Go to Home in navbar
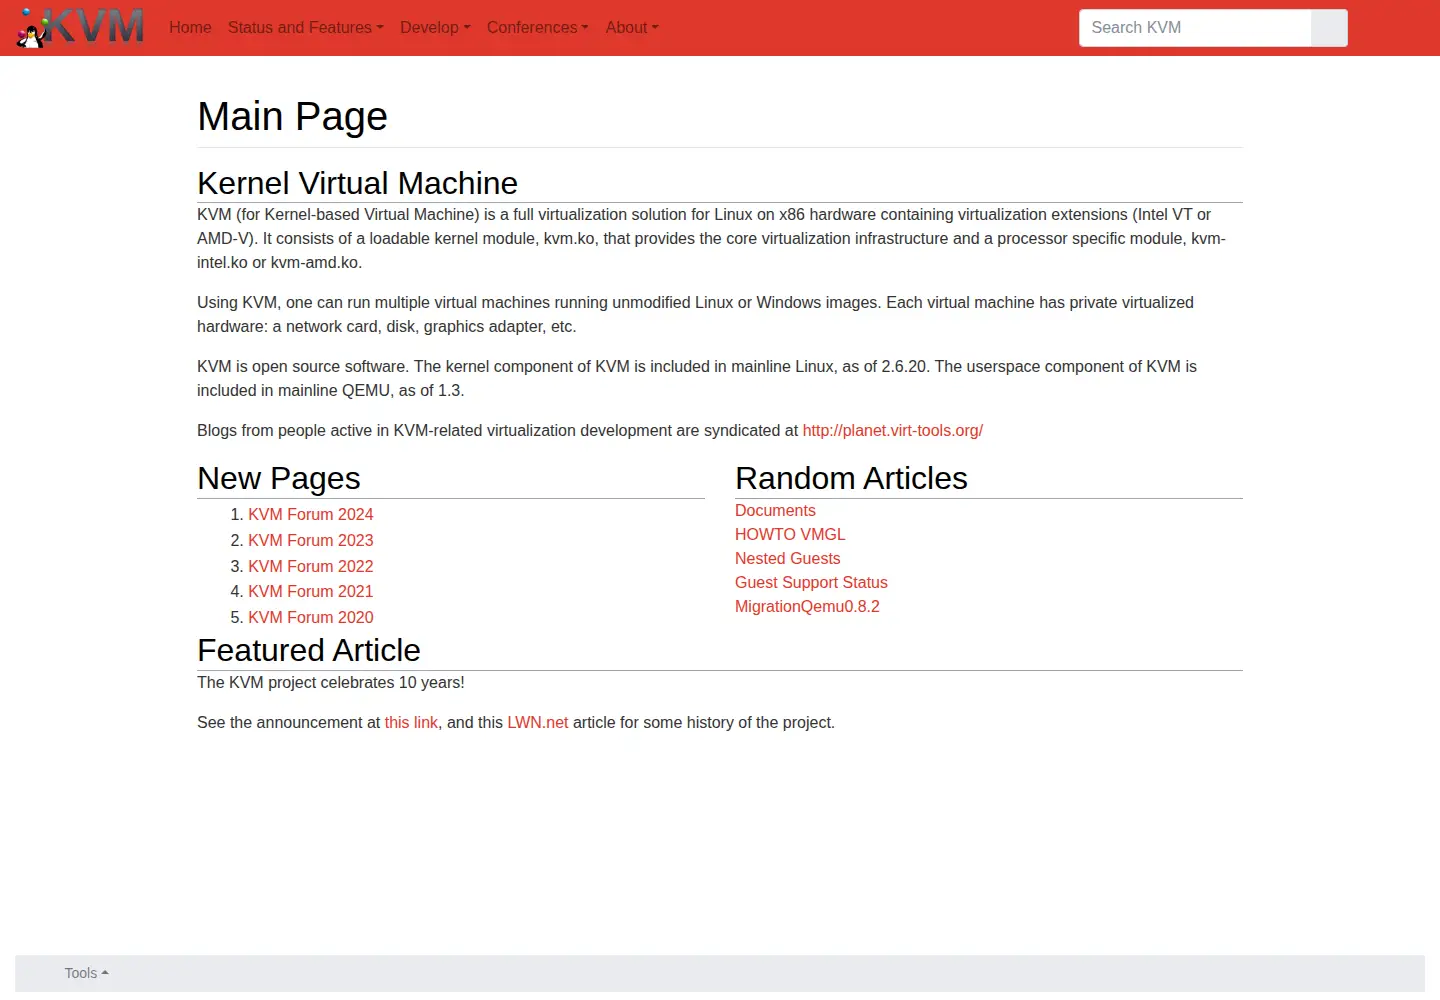Image resolution: width=1440 pixels, height=1000 pixels. pos(190,28)
